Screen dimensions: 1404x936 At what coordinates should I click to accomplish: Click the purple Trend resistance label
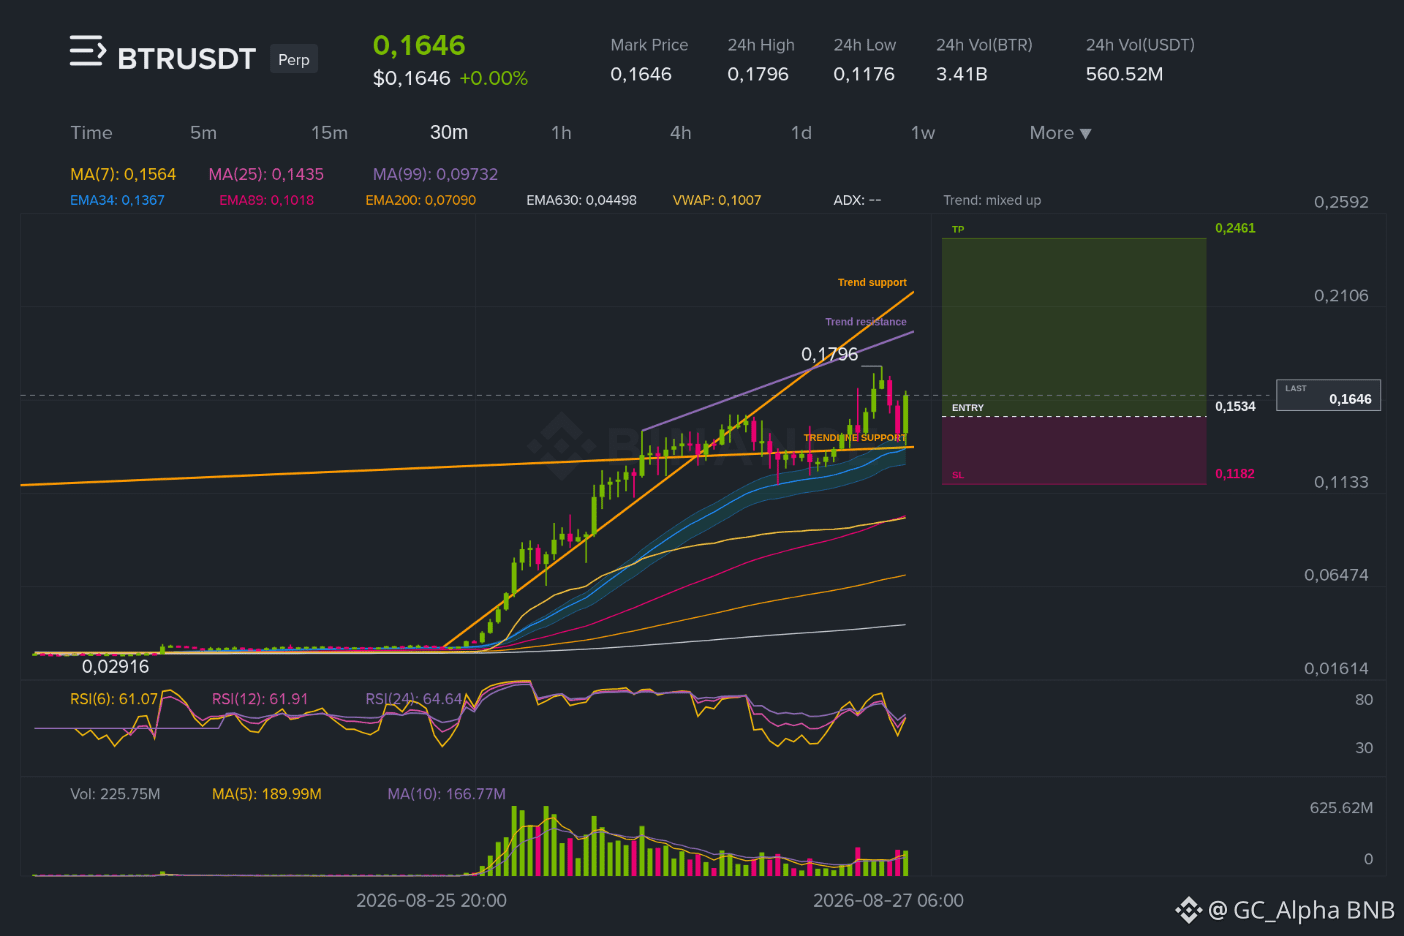coord(866,322)
